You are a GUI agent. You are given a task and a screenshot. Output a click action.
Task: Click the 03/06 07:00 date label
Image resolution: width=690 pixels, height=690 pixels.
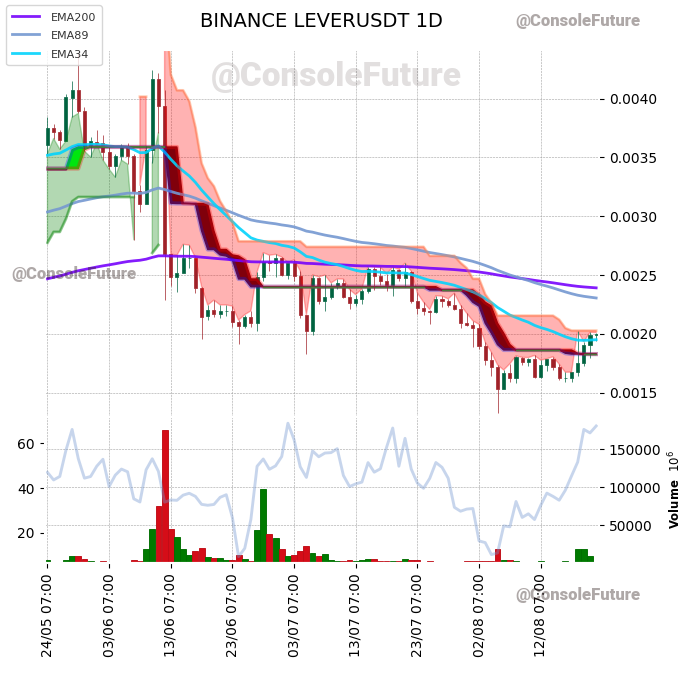tap(109, 616)
